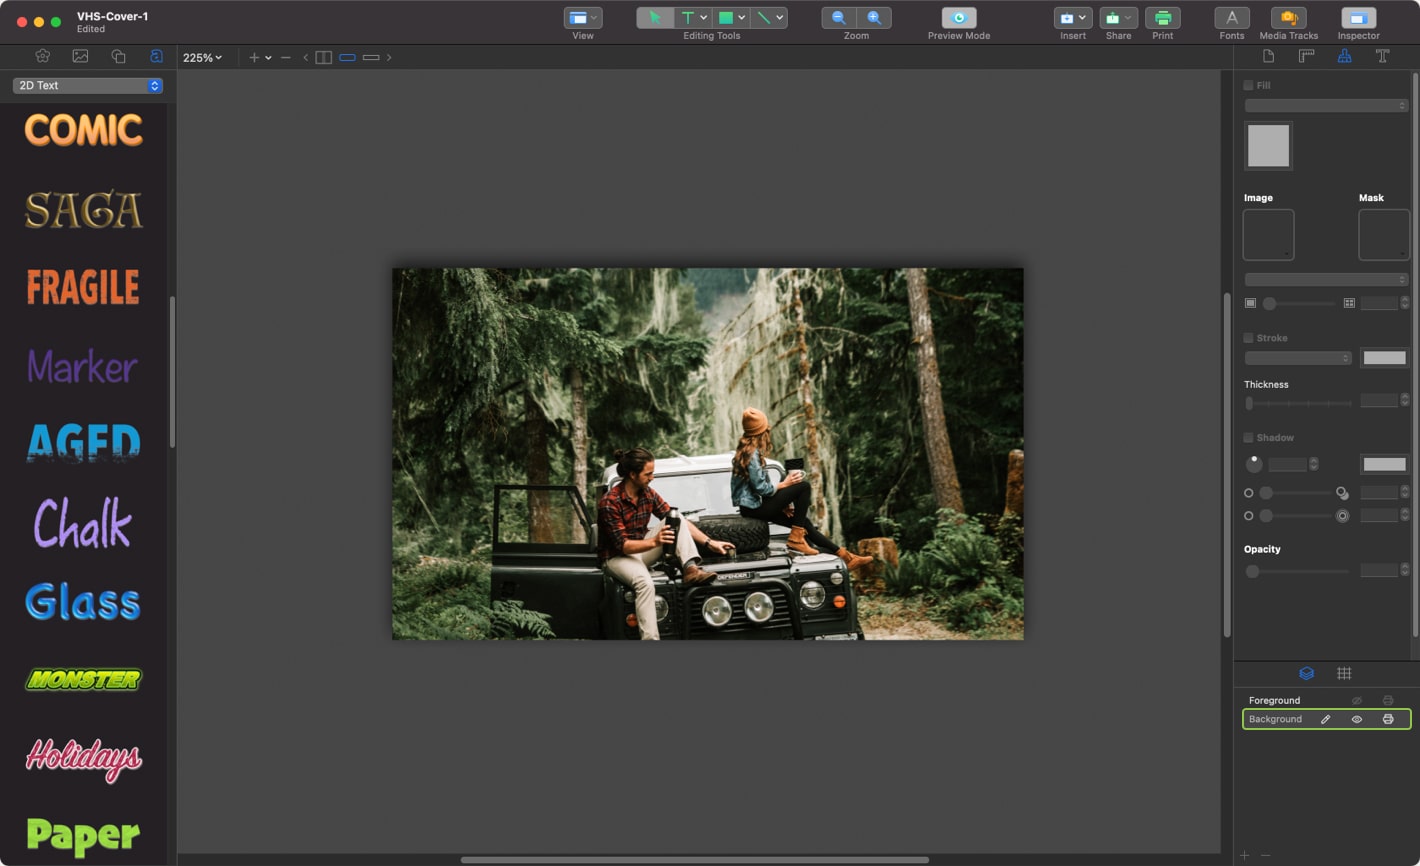This screenshot has width=1420, height=866.
Task: Open the image browser icon in the sidebar
Action: [80, 56]
